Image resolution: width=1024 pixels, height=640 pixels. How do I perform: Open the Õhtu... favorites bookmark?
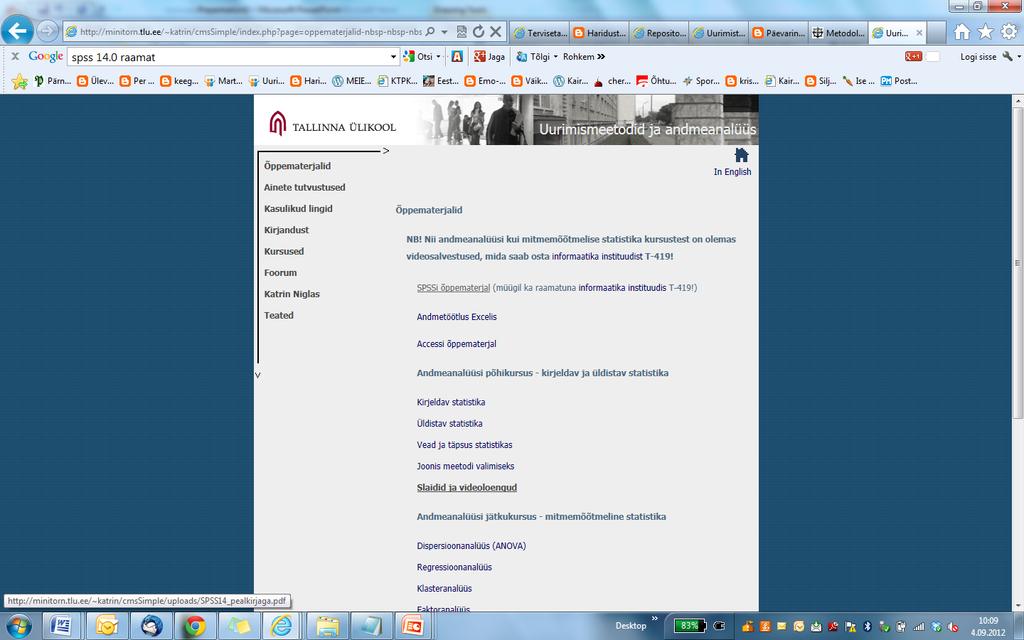656,81
